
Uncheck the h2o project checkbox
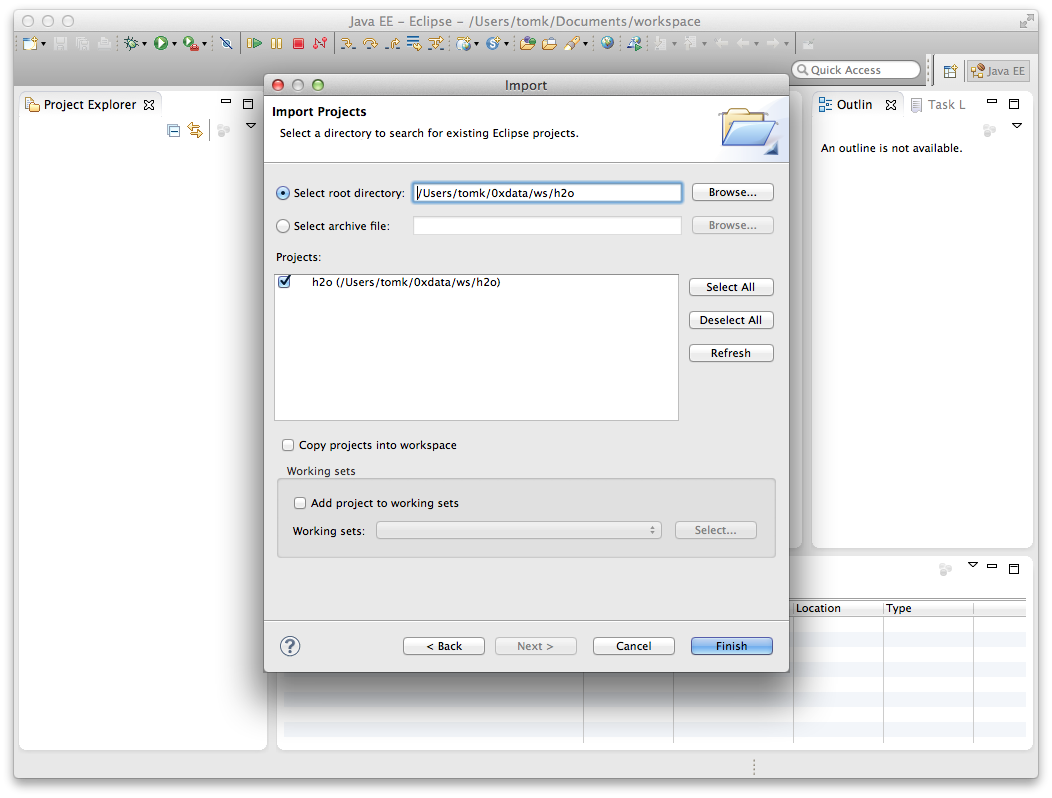pos(284,282)
